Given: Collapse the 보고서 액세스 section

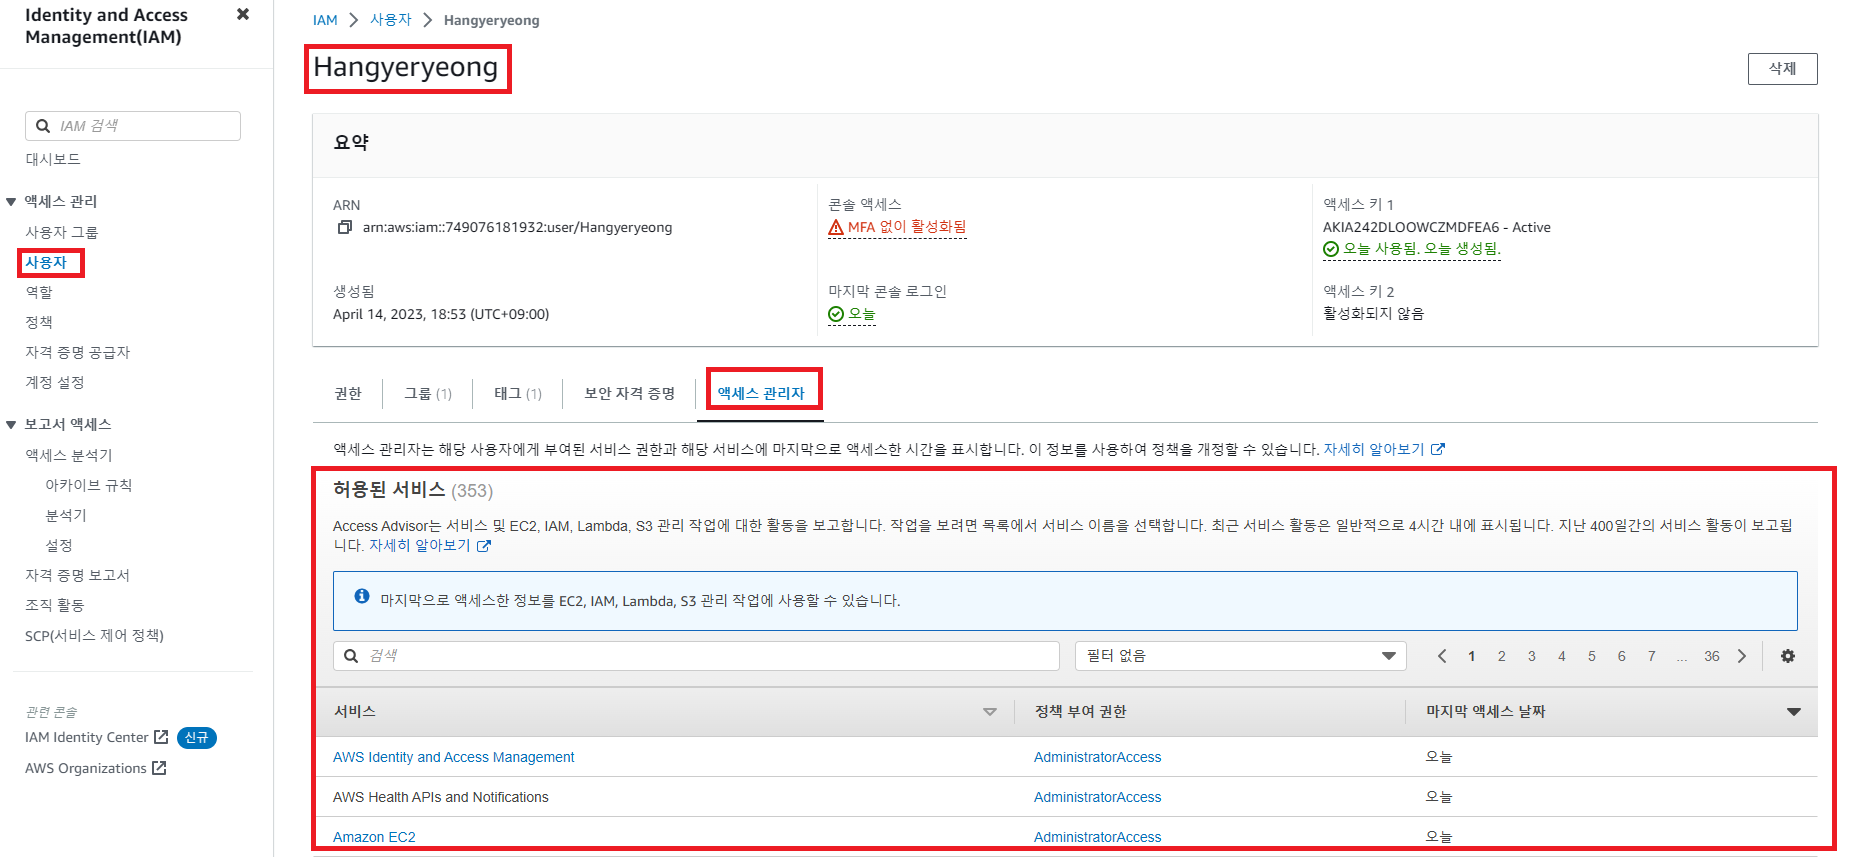Looking at the screenshot, I should [x=11, y=425].
